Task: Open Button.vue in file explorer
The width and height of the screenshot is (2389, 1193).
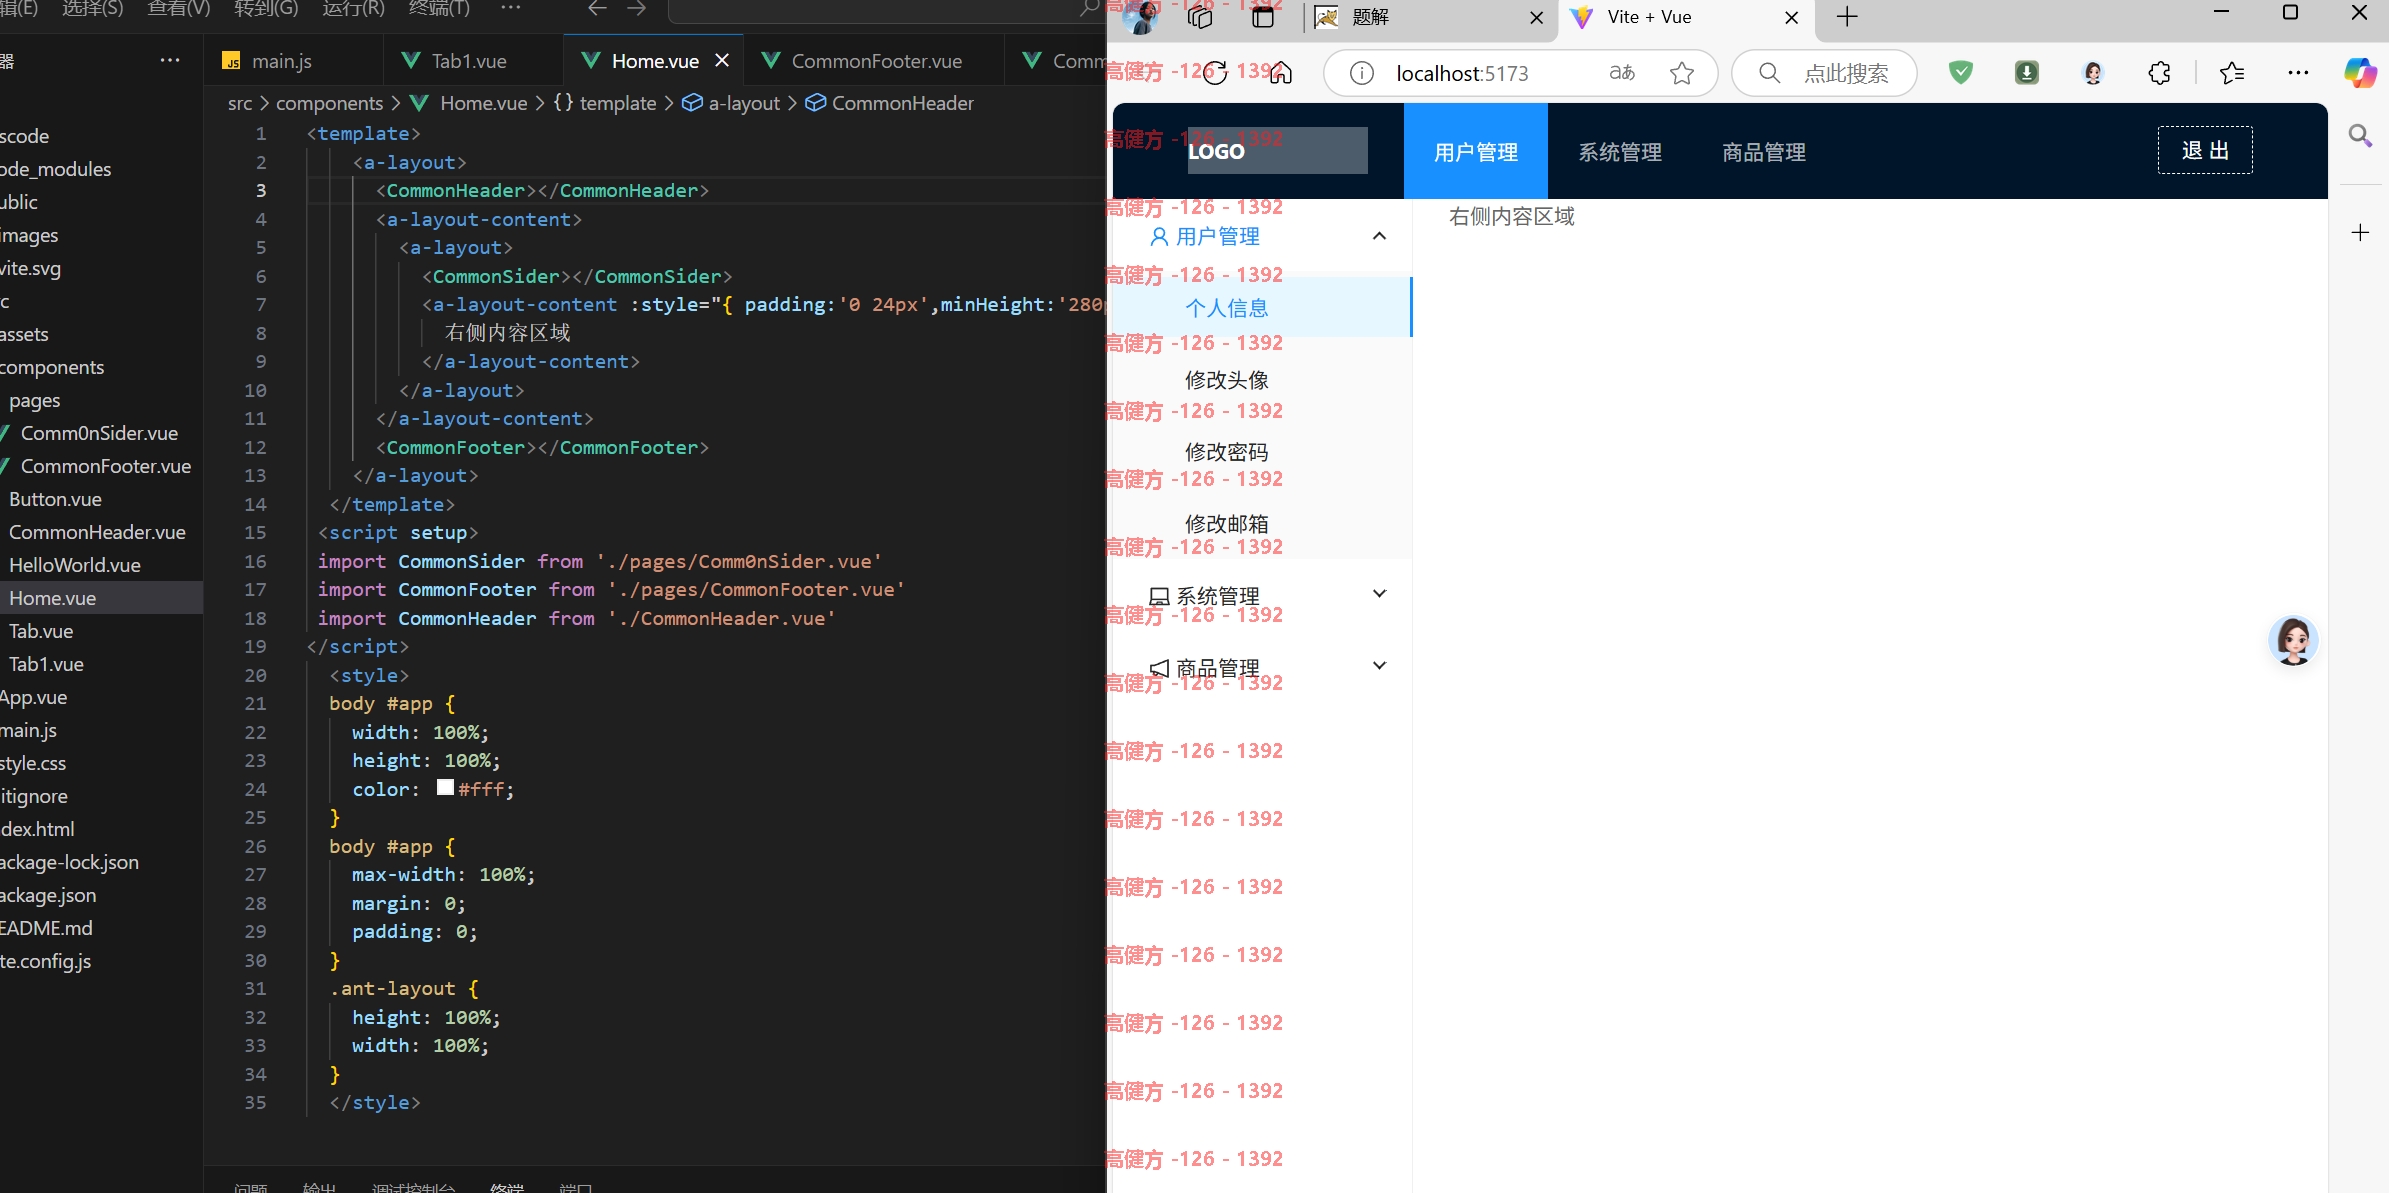Action: pyautogui.click(x=55, y=499)
